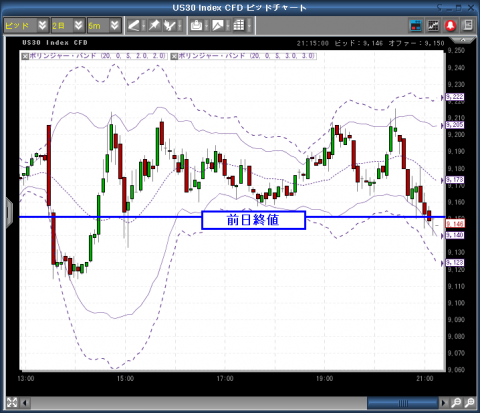Click the 9.140 band price tag
This screenshot has height=413, width=480.
coord(454,235)
